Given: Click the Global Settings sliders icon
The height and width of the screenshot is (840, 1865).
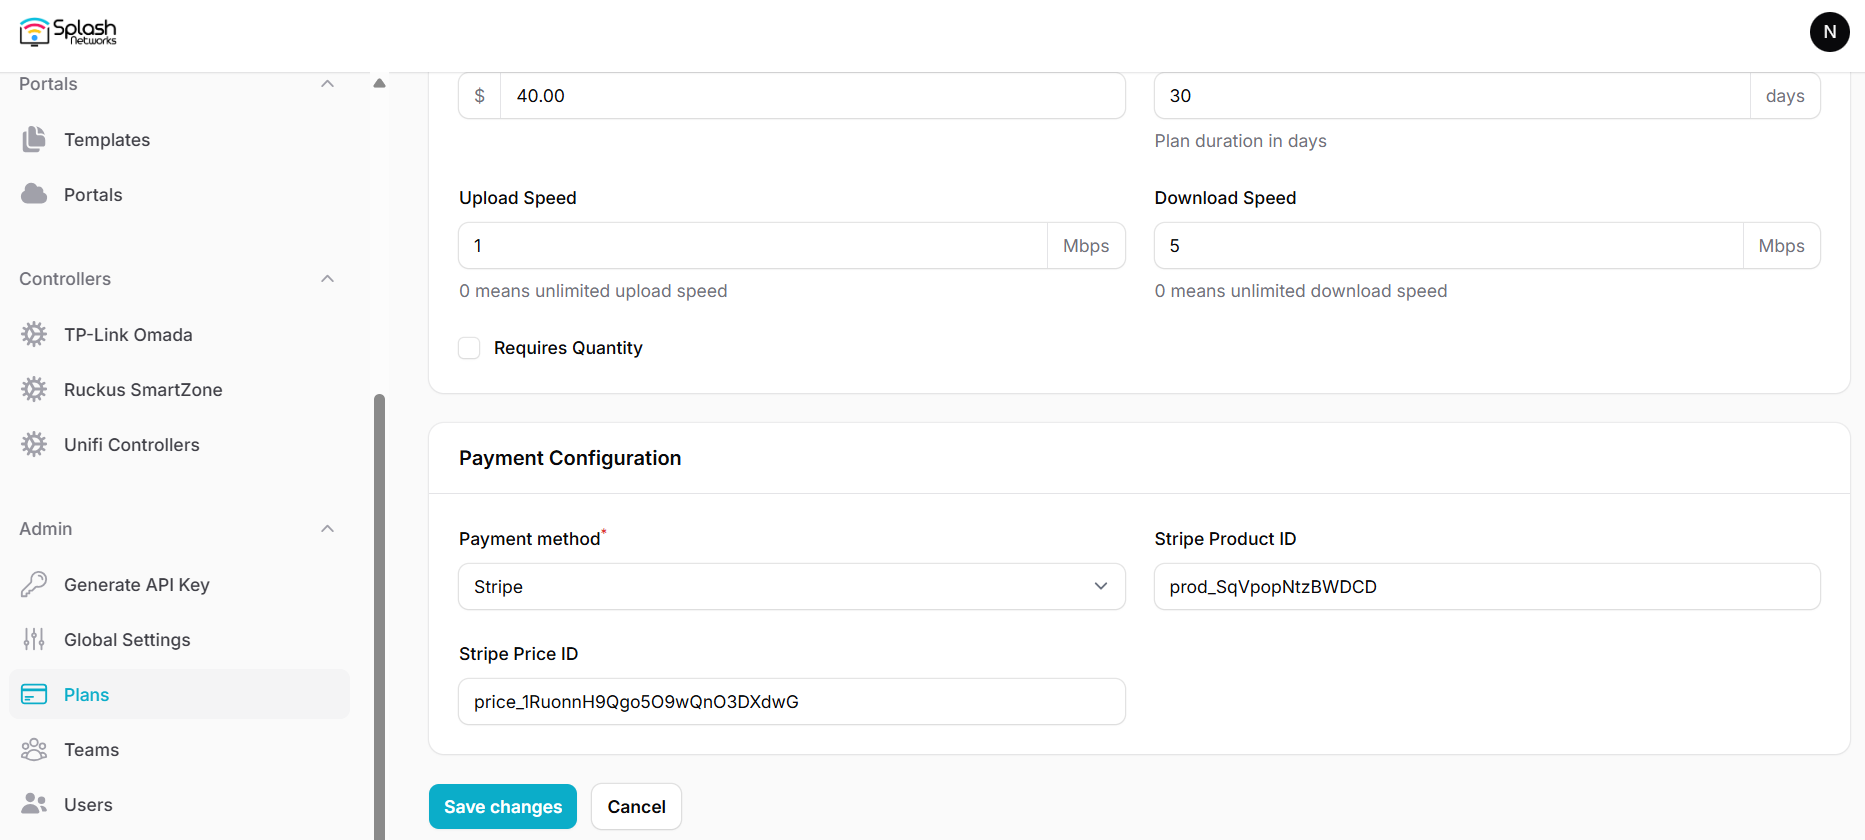Looking at the screenshot, I should point(34,640).
